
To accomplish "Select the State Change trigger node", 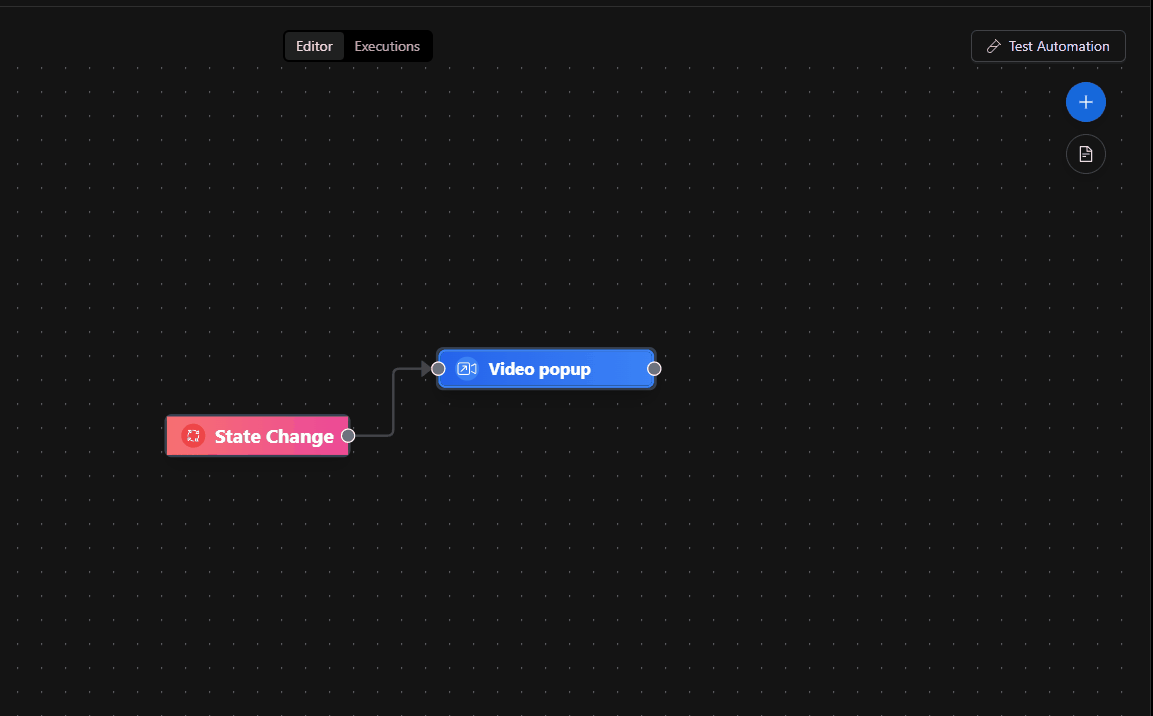I will (257, 436).
